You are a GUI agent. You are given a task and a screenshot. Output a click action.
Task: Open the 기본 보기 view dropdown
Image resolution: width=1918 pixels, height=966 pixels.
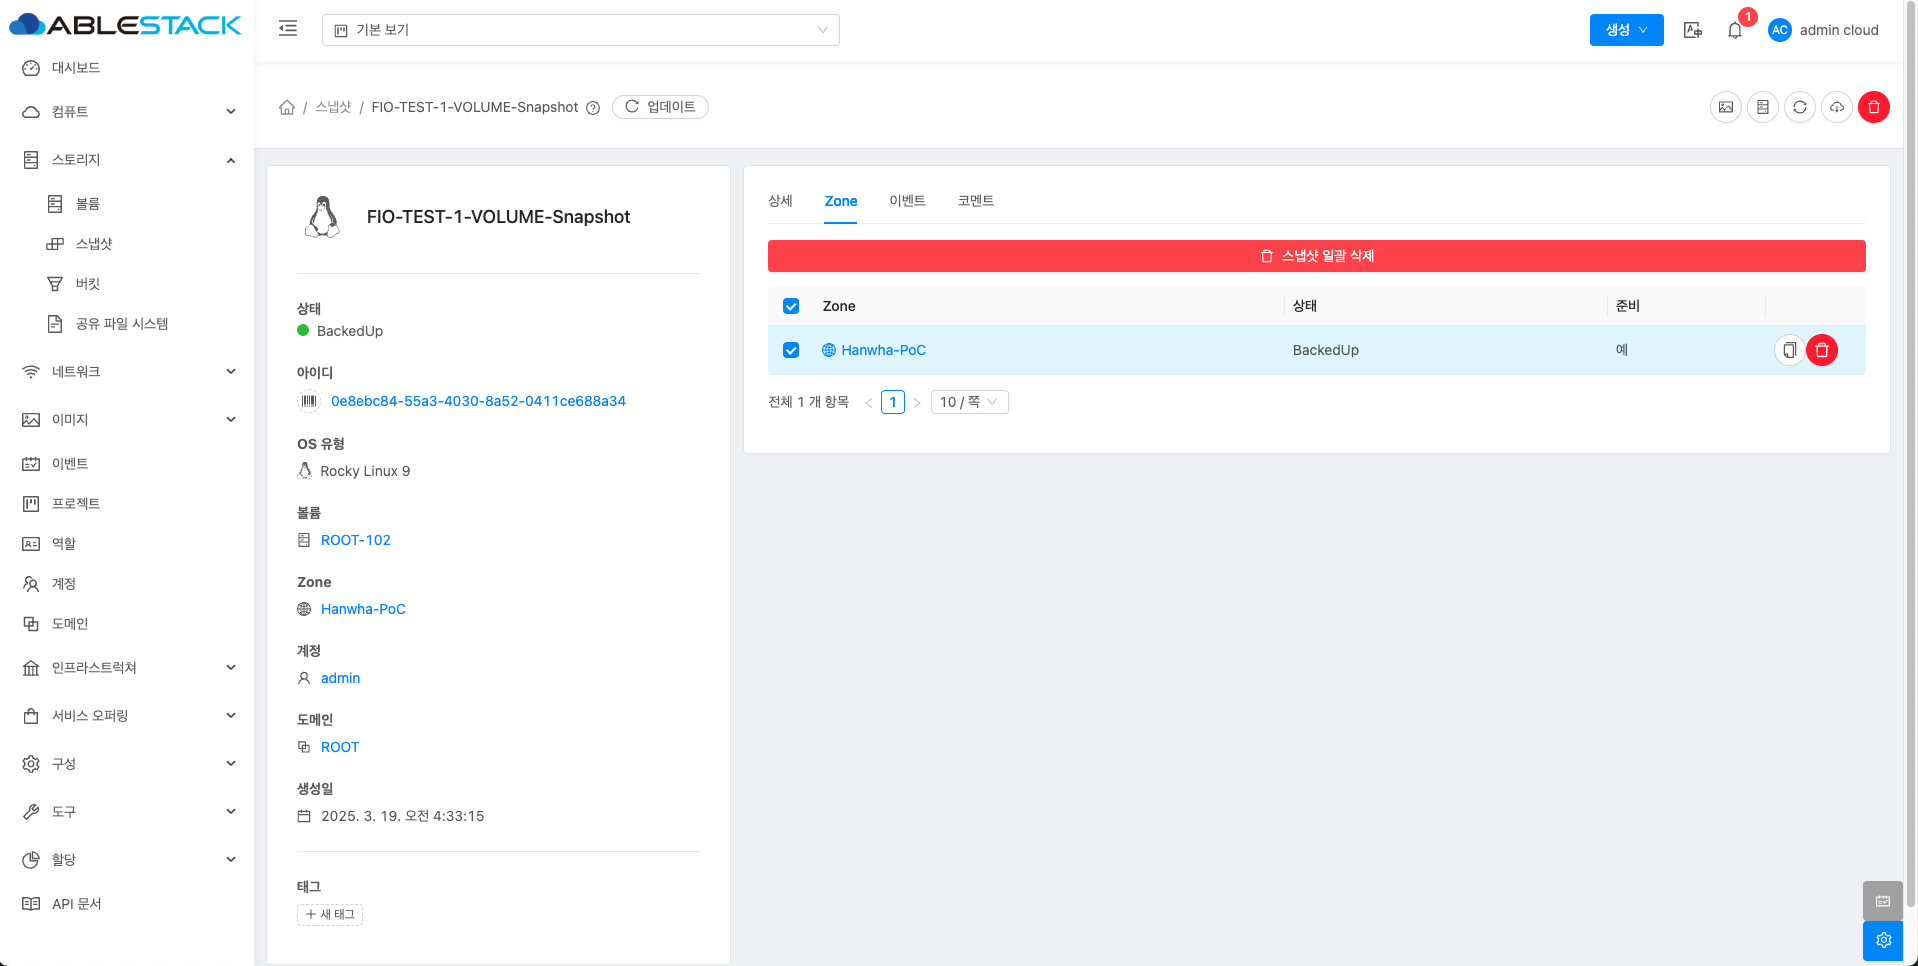[x=580, y=30]
